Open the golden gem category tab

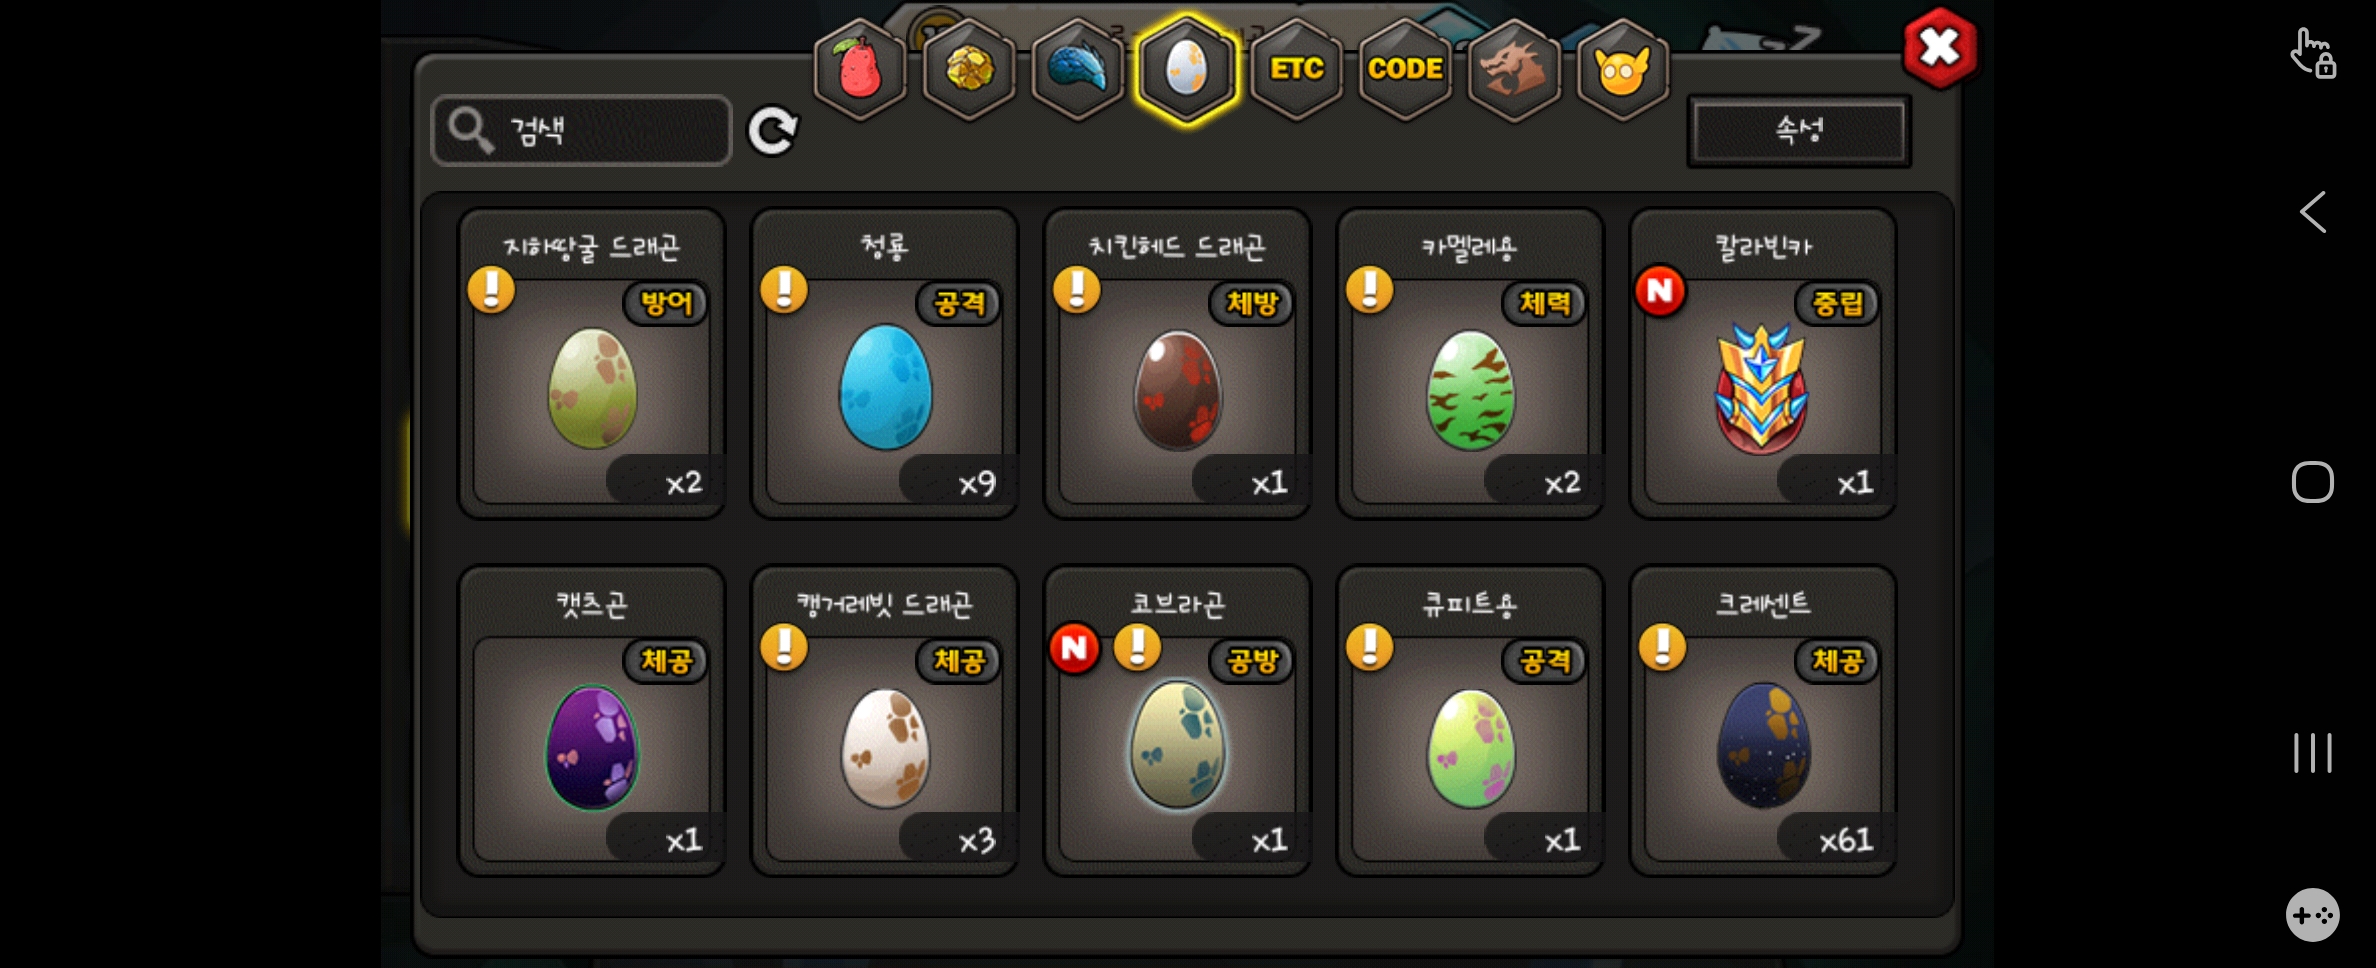(x=969, y=69)
